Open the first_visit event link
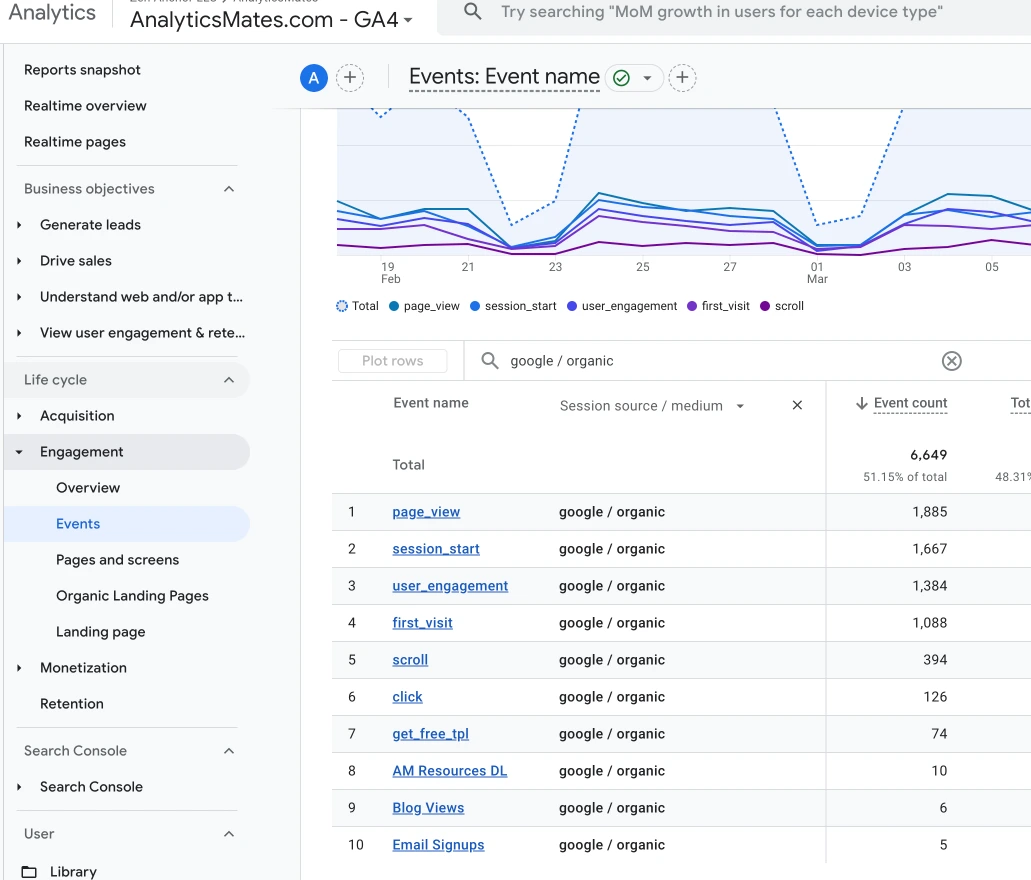The height and width of the screenshot is (880, 1031). tap(422, 622)
